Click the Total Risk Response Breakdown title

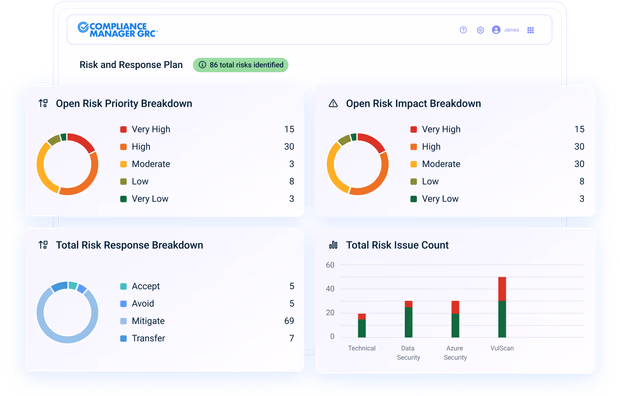click(129, 245)
